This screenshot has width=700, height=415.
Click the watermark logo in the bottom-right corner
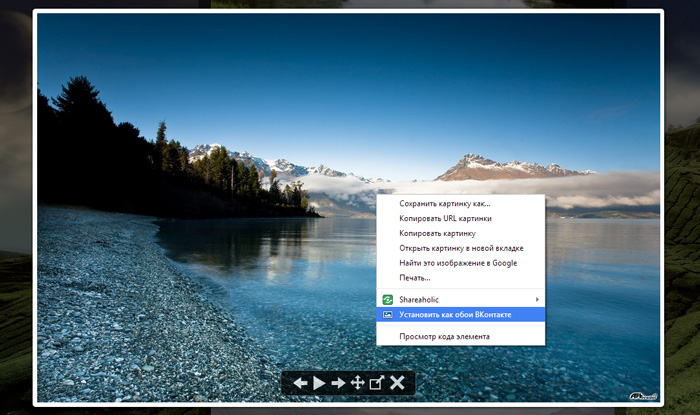pyautogui.click(x=643, y=397)
